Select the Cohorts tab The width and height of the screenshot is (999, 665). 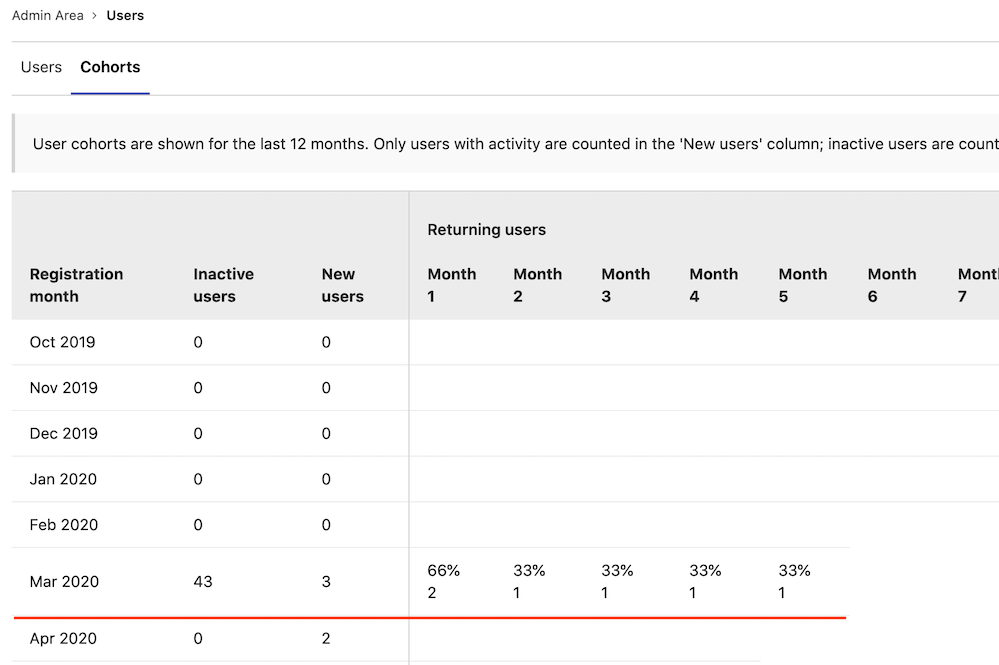tap(110, 68)
